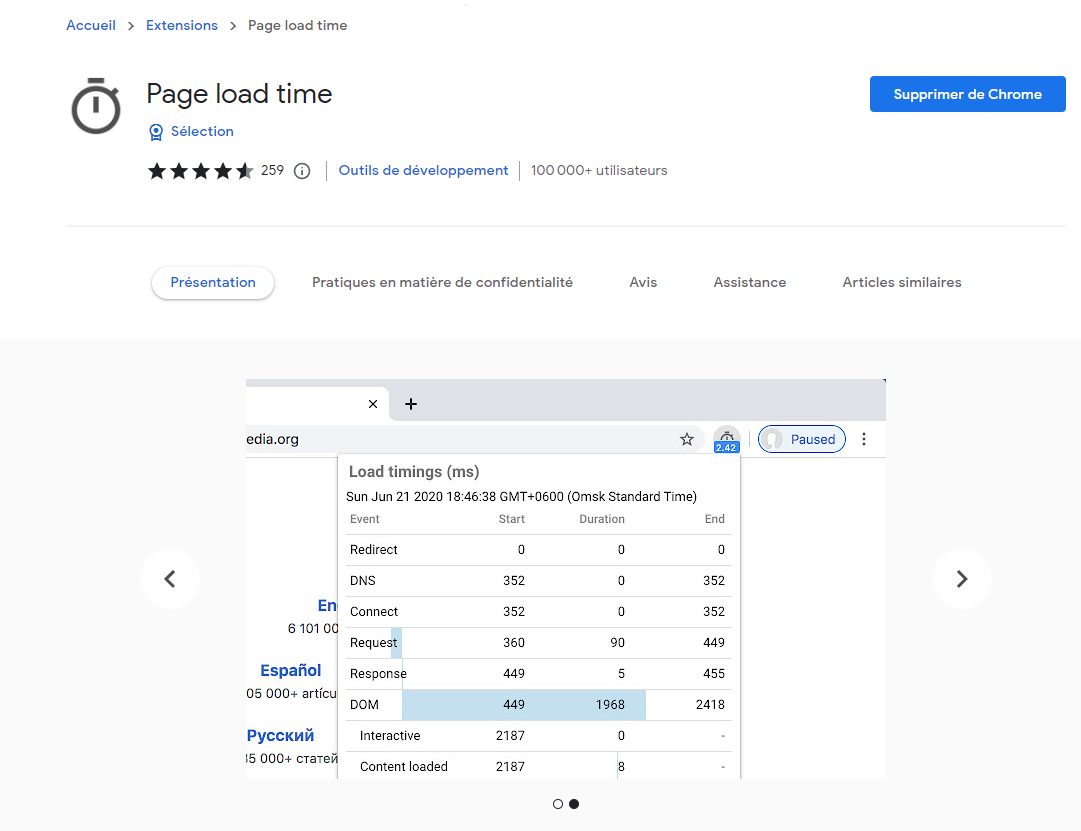Click the Event column header
The height and width of the screenshot is (831, 1081).
pos(365,519)
